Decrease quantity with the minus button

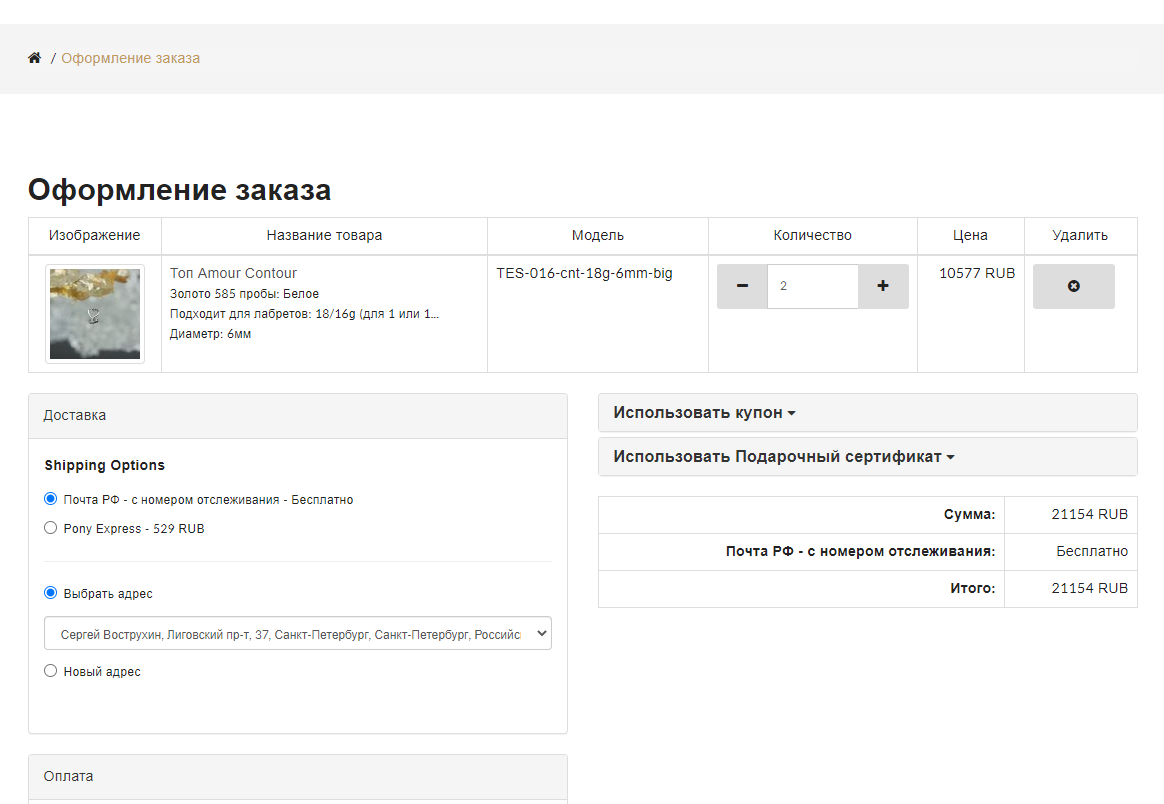click(742, 286)
